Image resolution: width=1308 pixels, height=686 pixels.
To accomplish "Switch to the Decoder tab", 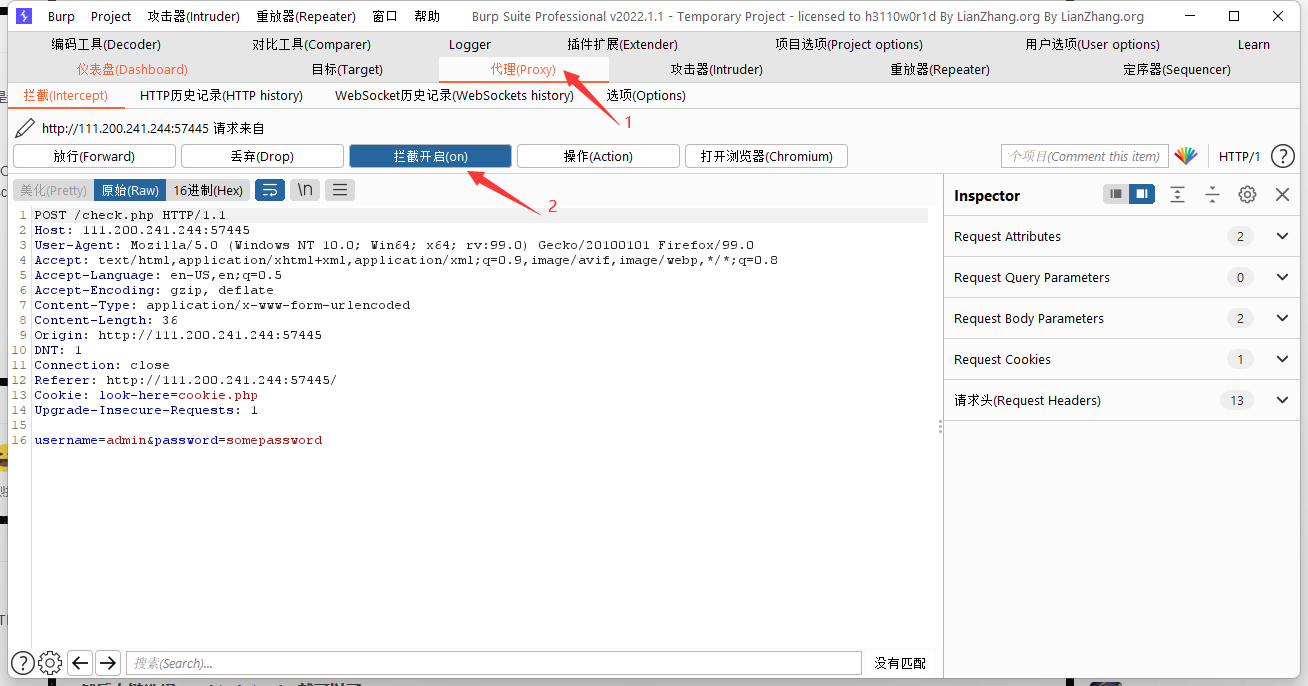I will pos(106,44).
